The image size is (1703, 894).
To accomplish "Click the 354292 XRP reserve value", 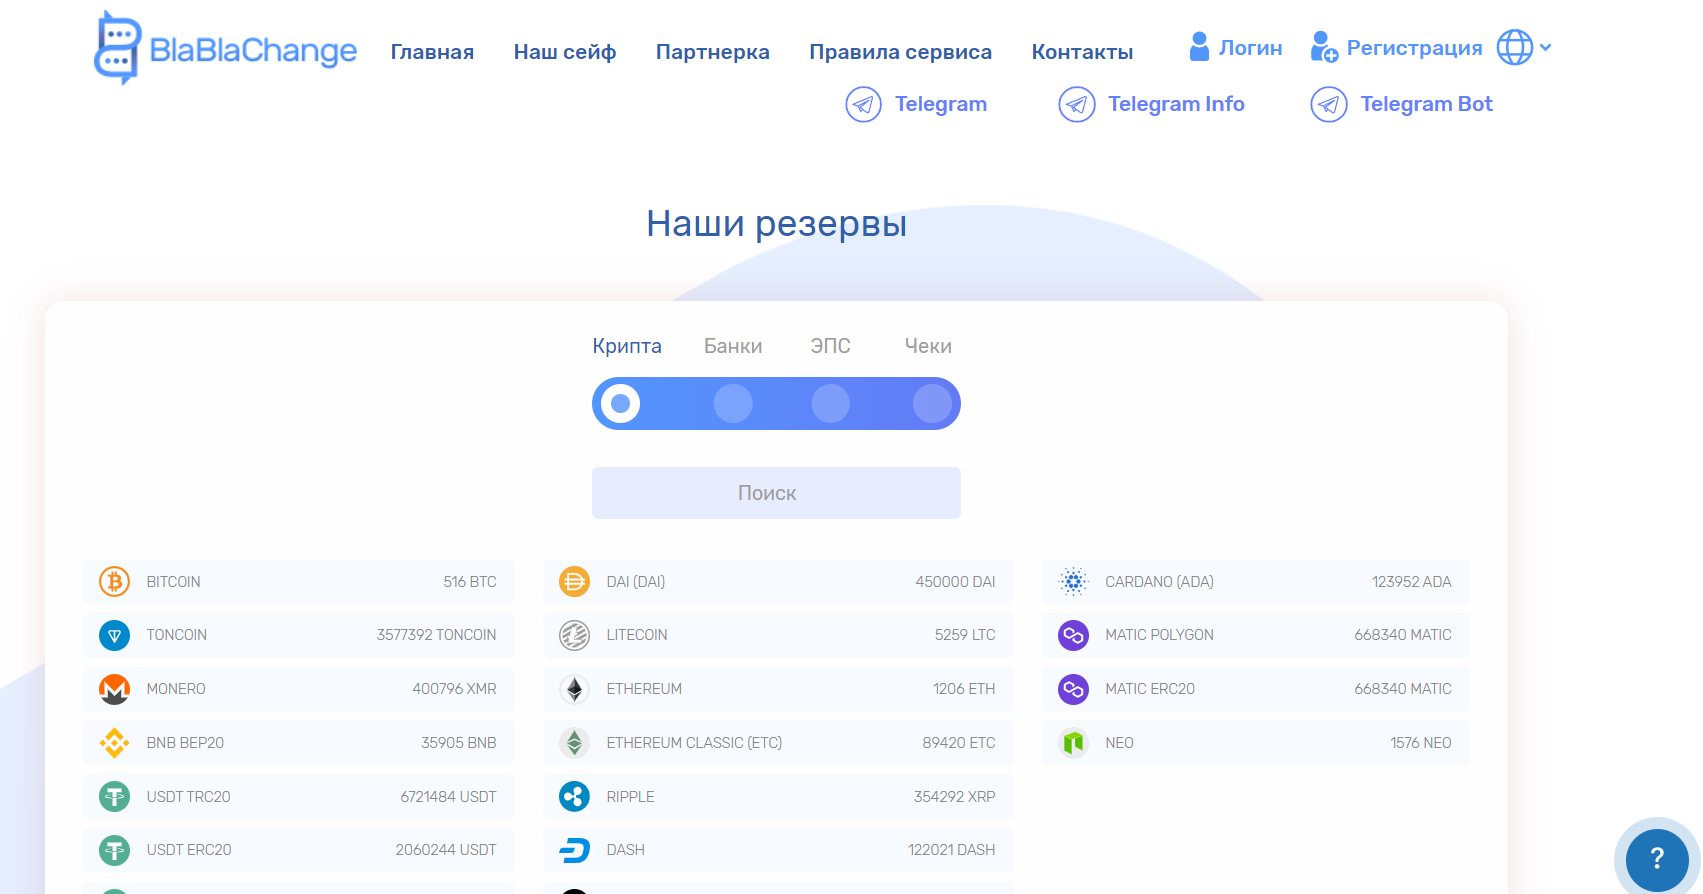I will tap(955, 797).
